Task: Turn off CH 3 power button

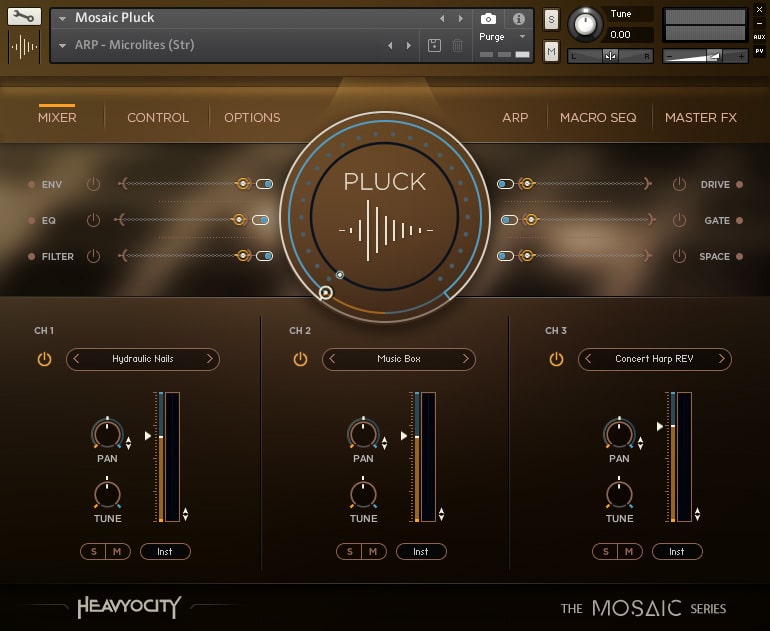Action: click(x=556, y=359)
